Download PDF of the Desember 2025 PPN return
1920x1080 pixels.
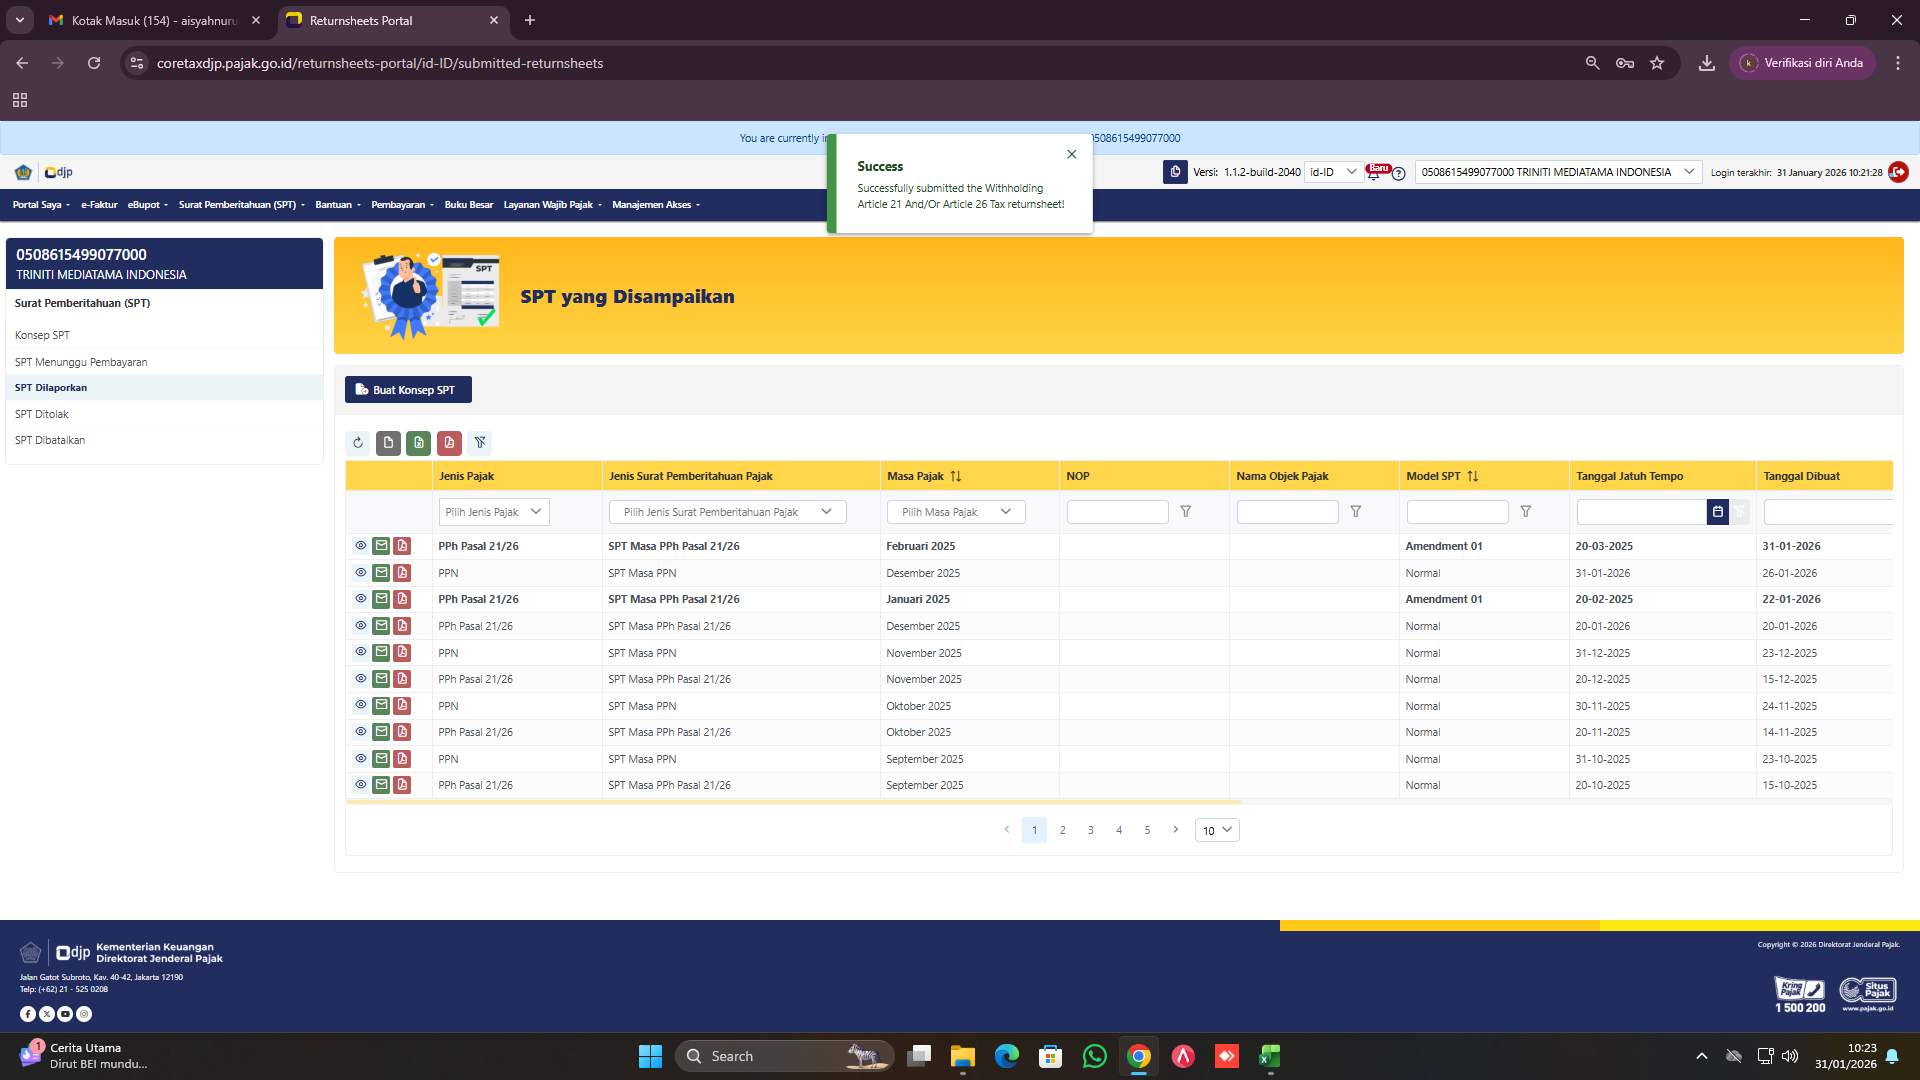[402, 573]
